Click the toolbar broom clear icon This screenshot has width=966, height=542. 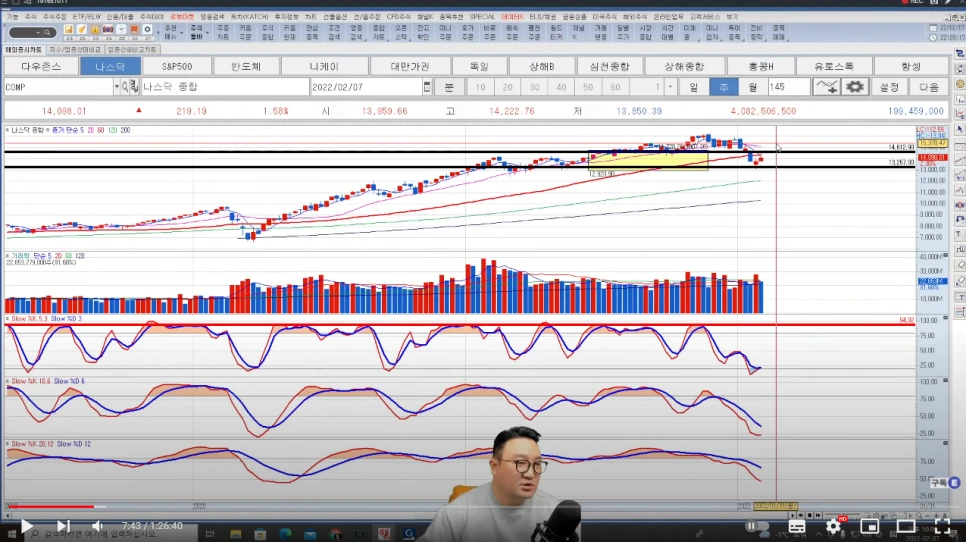pyautogui.click(x=81, y=30)
